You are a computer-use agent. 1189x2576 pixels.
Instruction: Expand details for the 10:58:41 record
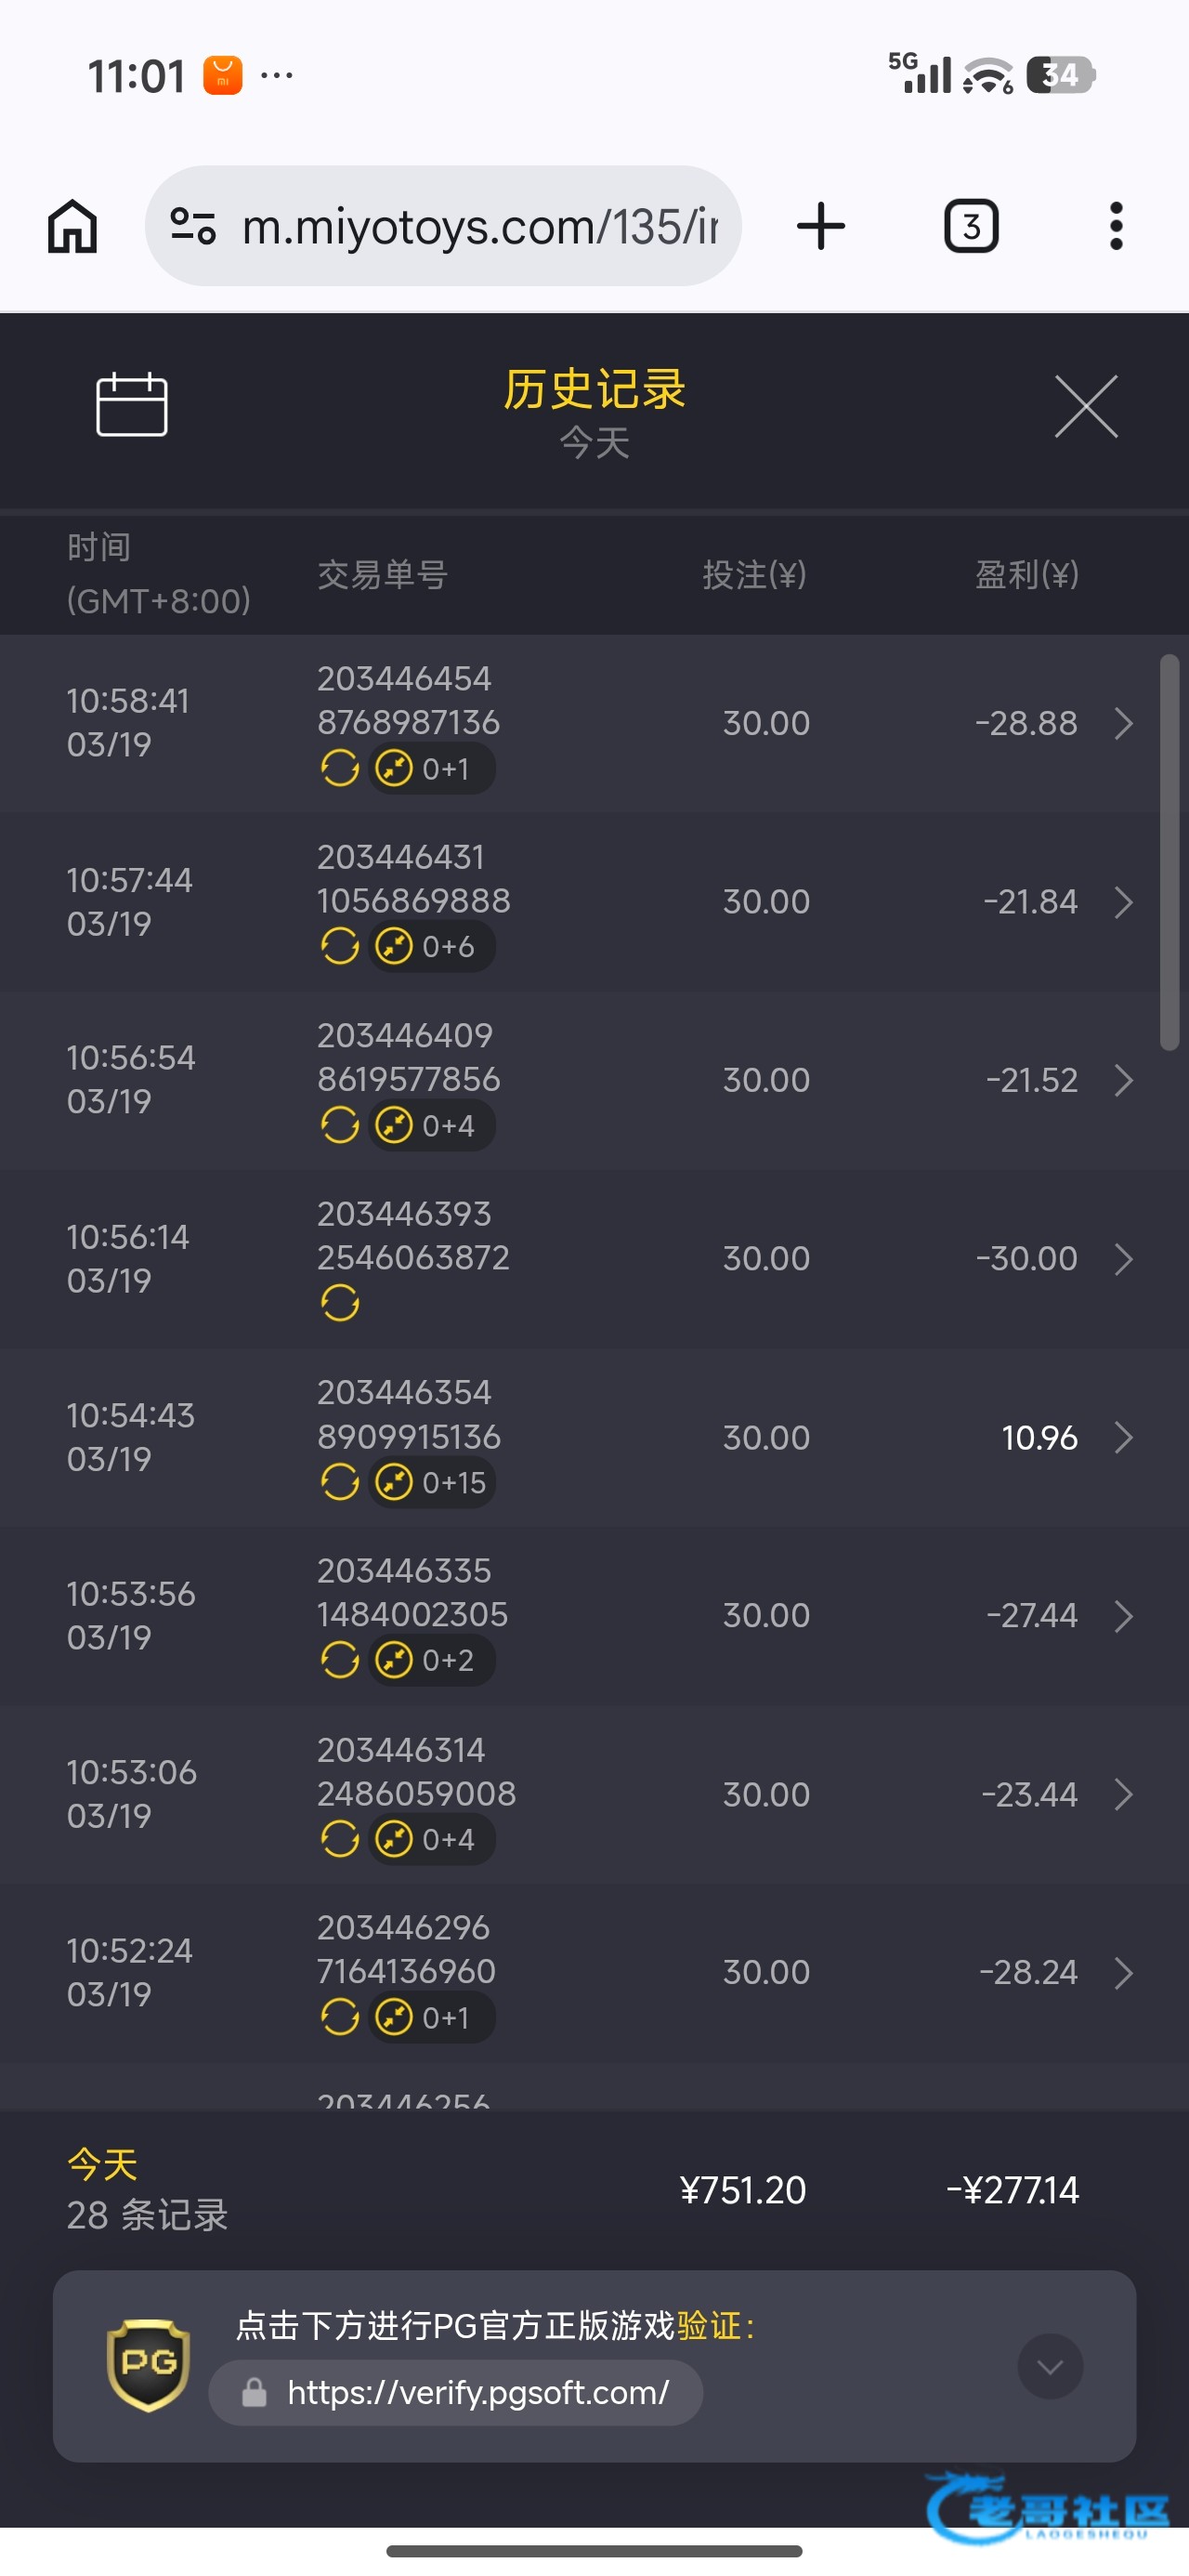(1123, 723)
